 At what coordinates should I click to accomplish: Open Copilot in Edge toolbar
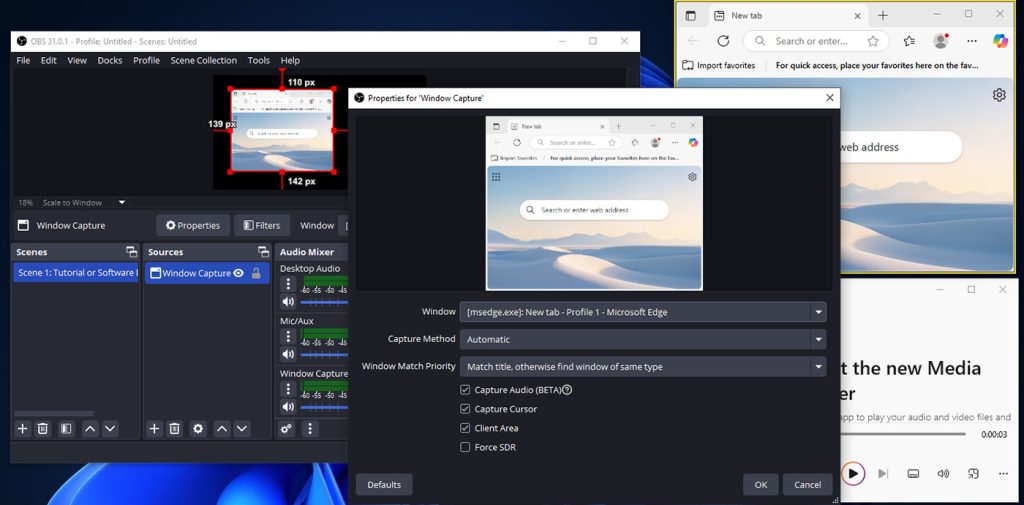click(x=1000, y=41)
